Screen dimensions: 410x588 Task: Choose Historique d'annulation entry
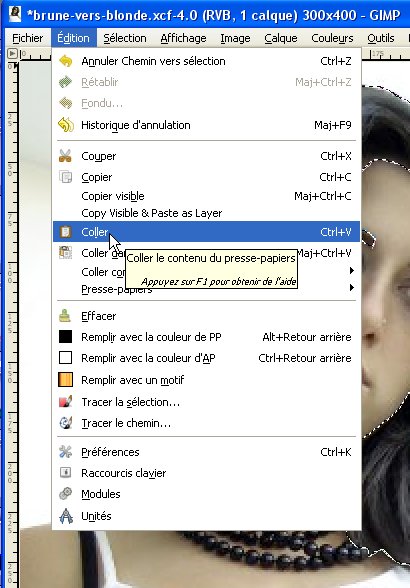pos(207,125)
